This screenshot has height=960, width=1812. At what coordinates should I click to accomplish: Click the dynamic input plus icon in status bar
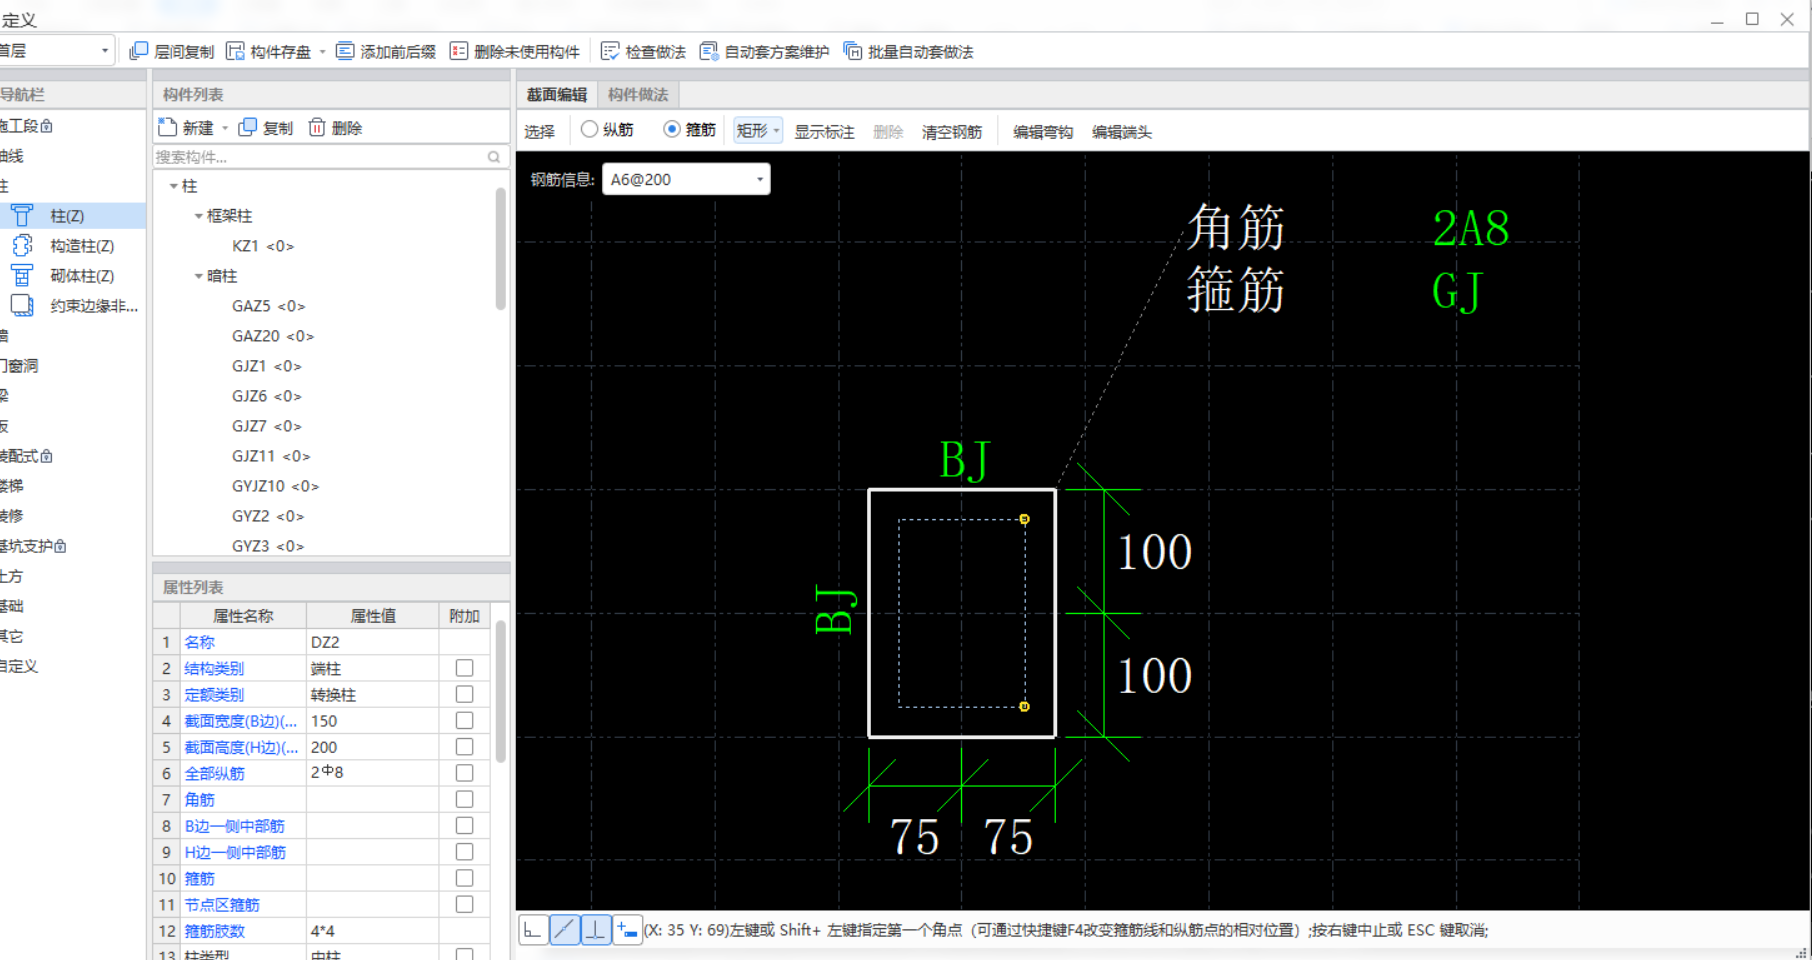[x=627, y=930]
